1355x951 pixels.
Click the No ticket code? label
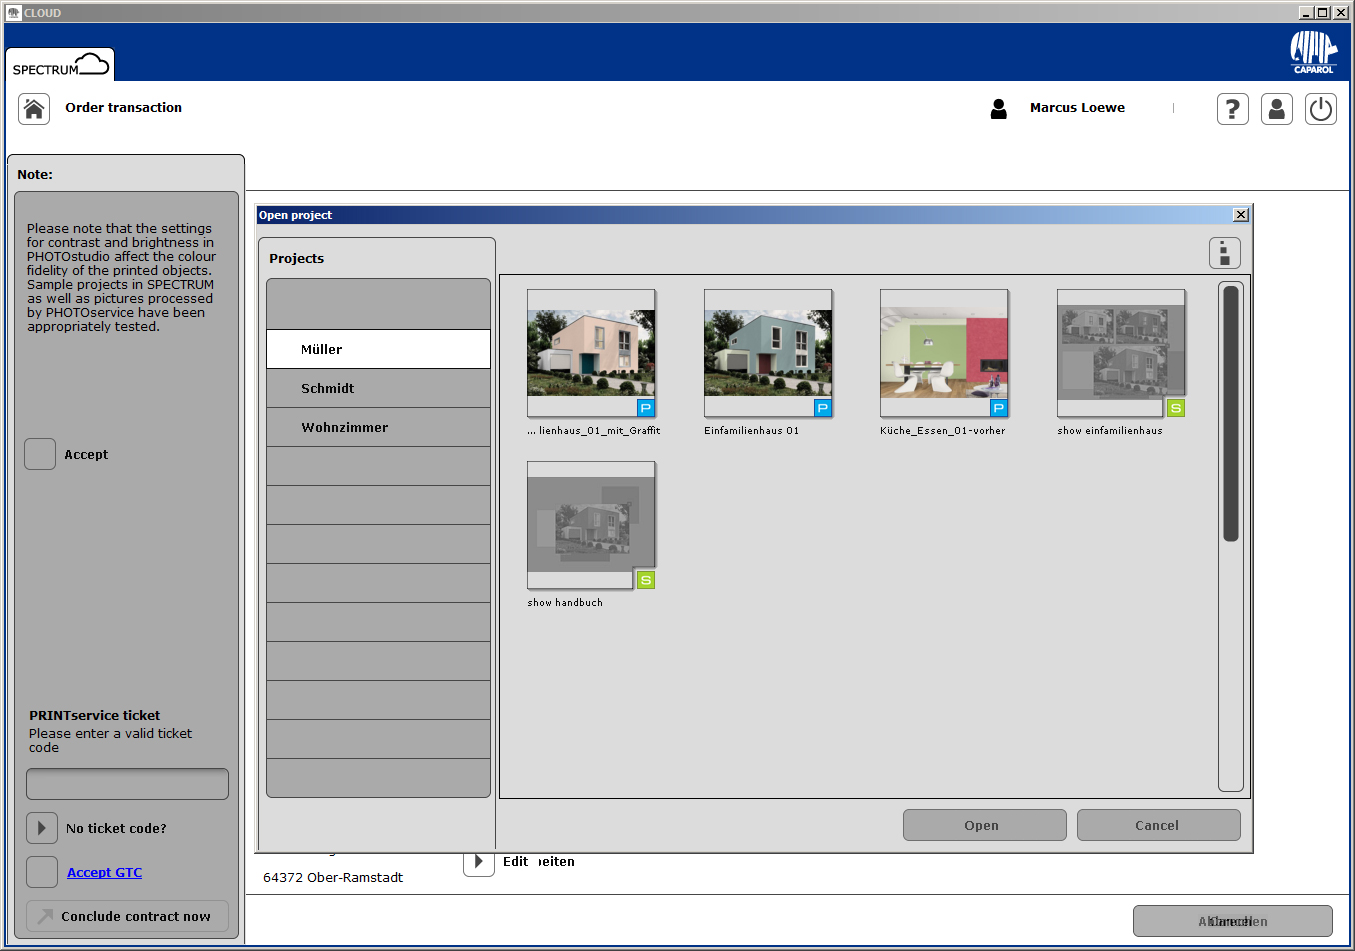pos(116,829)
